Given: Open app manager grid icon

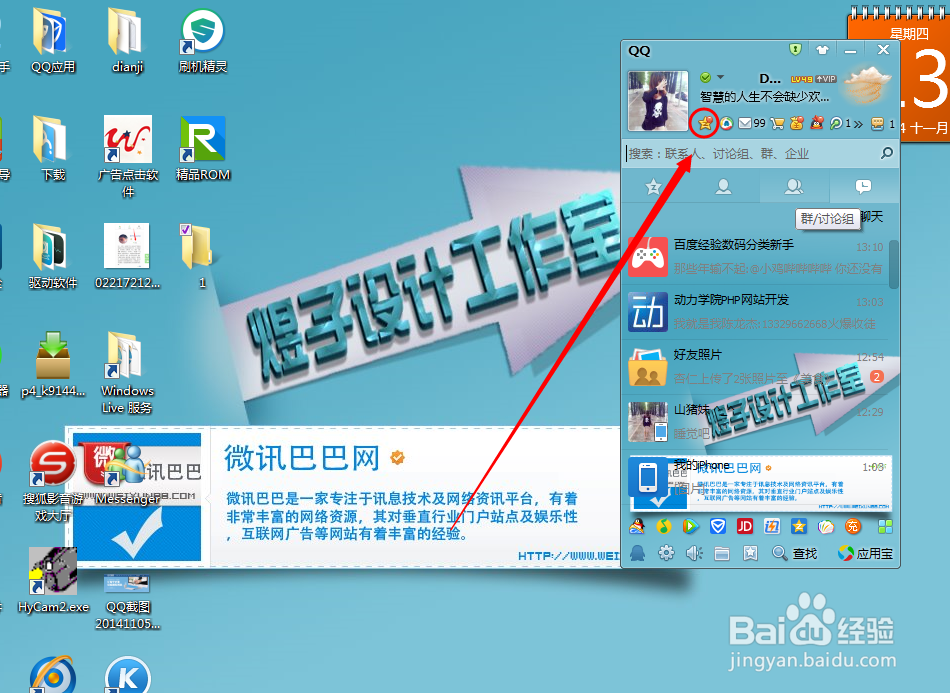Looking at the screenshot, I should point(885,526).
